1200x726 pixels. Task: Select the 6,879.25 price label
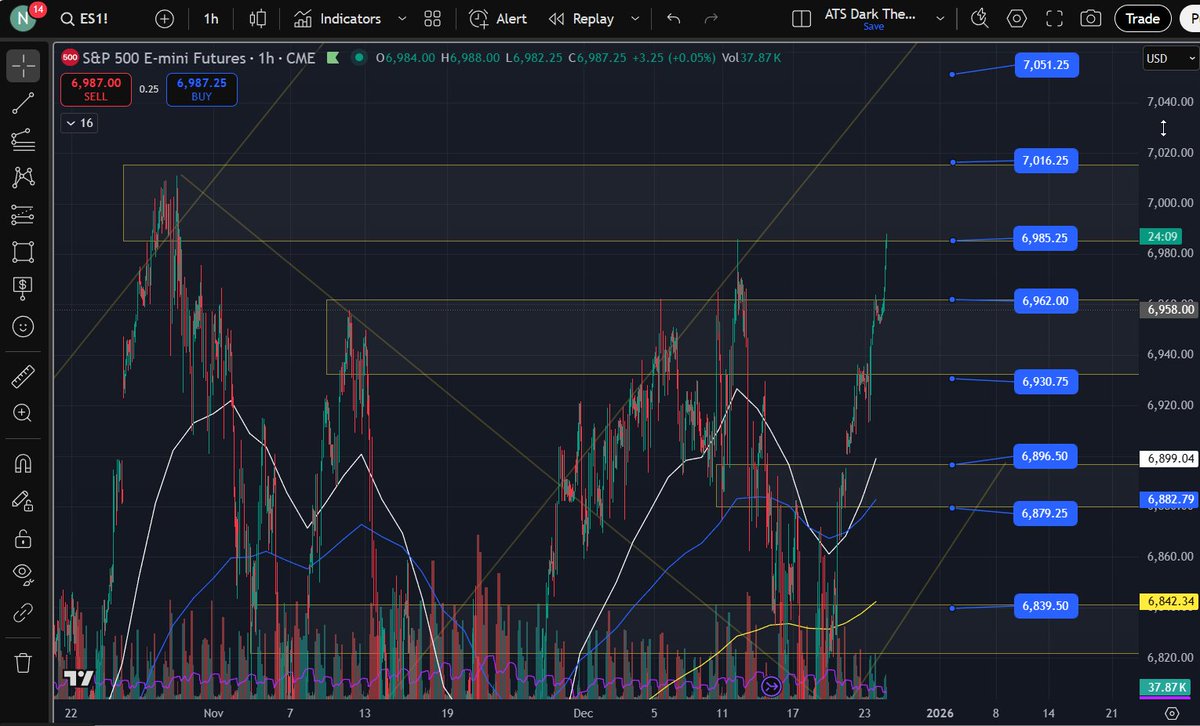pyautogui.click(x=1046, y=512)
